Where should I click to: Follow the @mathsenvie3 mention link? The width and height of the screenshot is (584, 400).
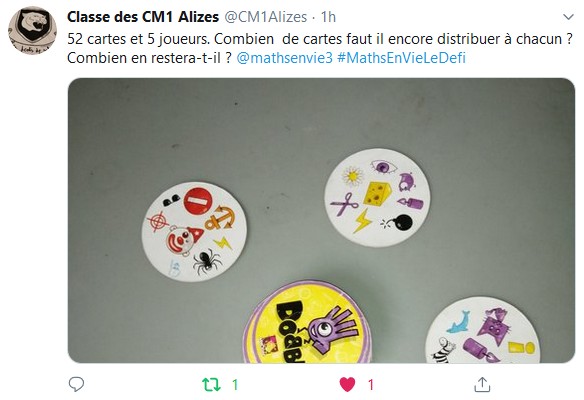tap(285, 58)
